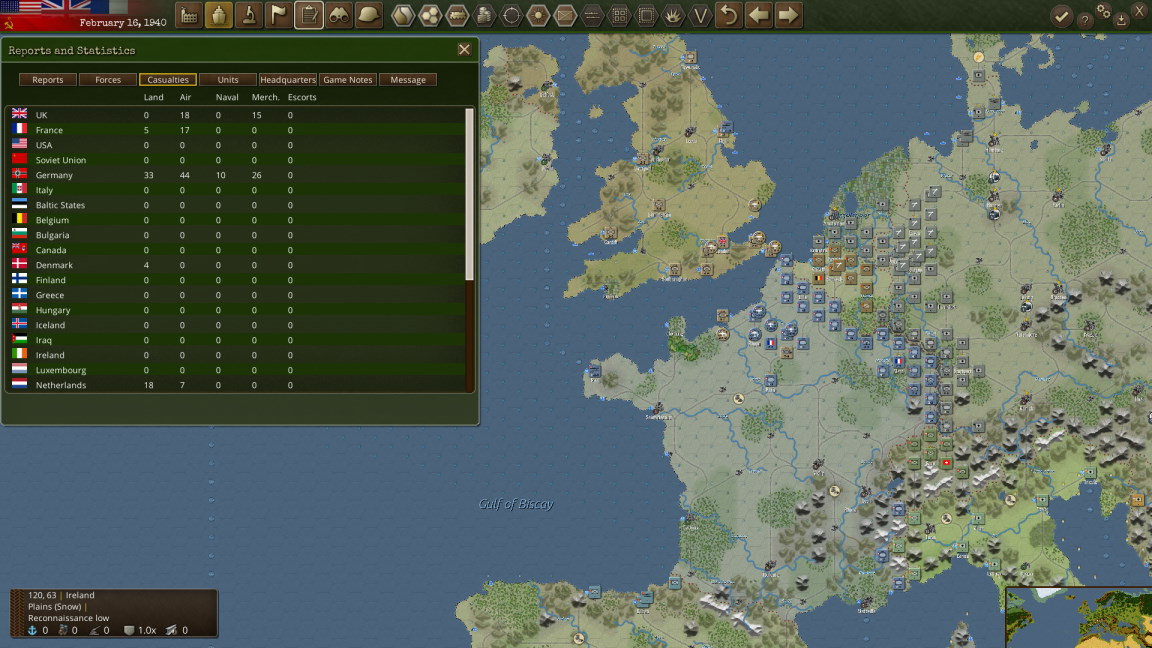This screenshot has height=648, width=1152.
Task: Click the Escorts column header
Action: pos(302,97)
